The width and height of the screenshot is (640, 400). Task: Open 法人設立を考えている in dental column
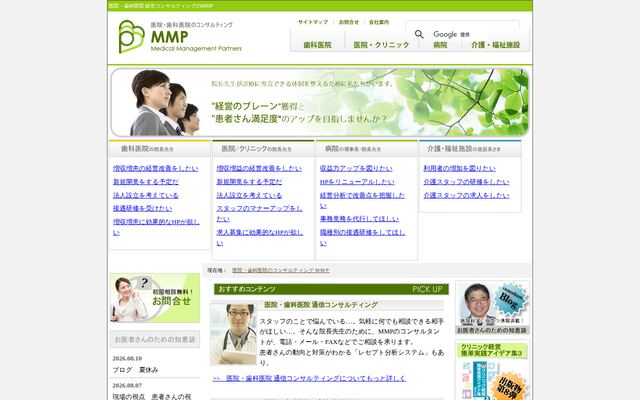pos(145,196)
